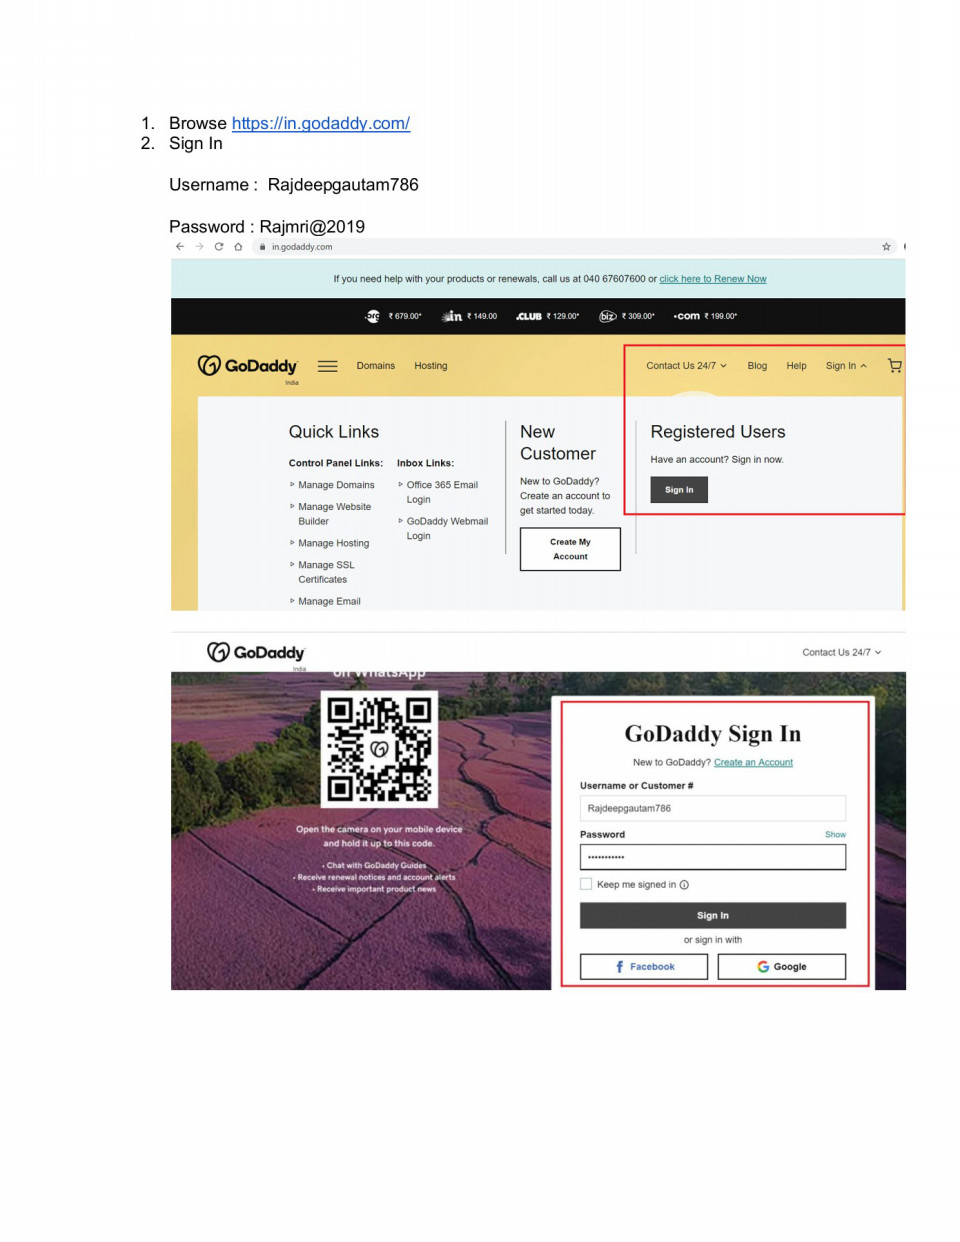Open Manage Email quick link

(x=329, y=601)
